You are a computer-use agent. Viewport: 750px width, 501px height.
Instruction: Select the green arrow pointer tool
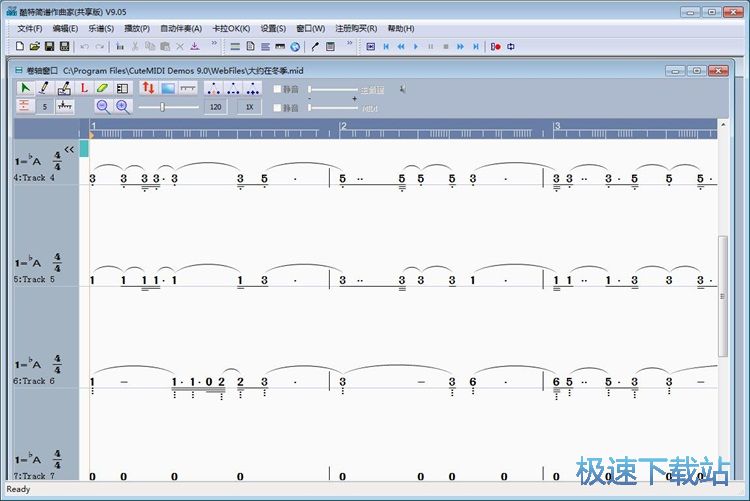[x=25, y=88]
